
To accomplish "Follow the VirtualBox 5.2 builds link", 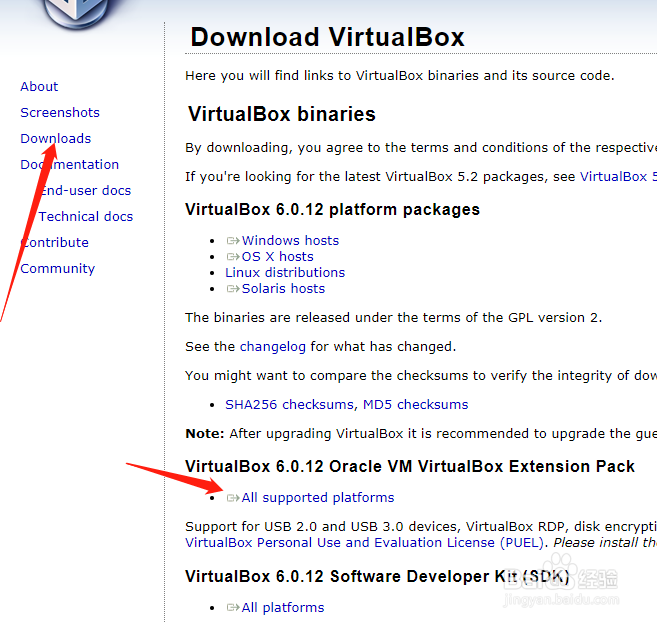I will [x=618, y=177].
